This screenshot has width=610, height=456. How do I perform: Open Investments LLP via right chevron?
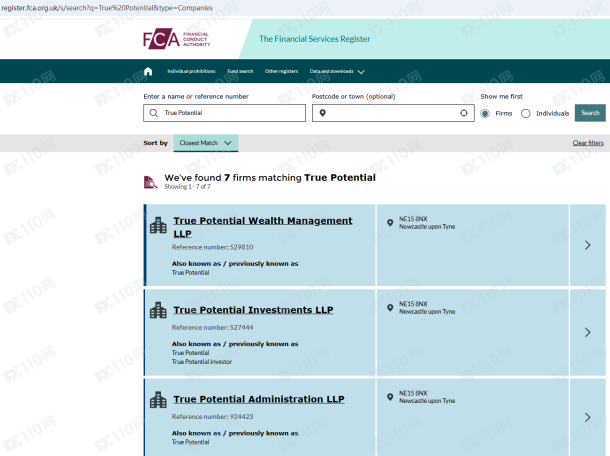(587, 332)
